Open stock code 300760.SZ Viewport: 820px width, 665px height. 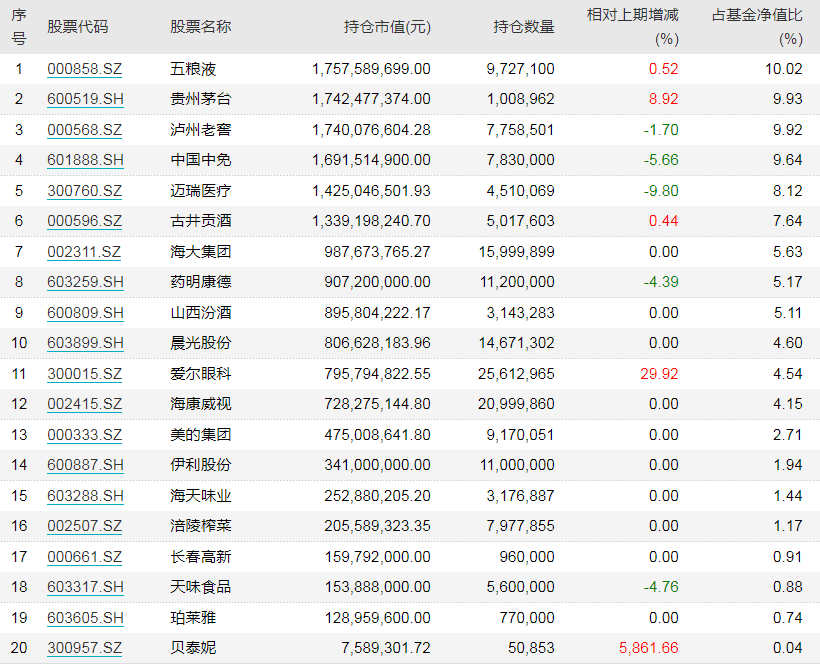[84, 191]
